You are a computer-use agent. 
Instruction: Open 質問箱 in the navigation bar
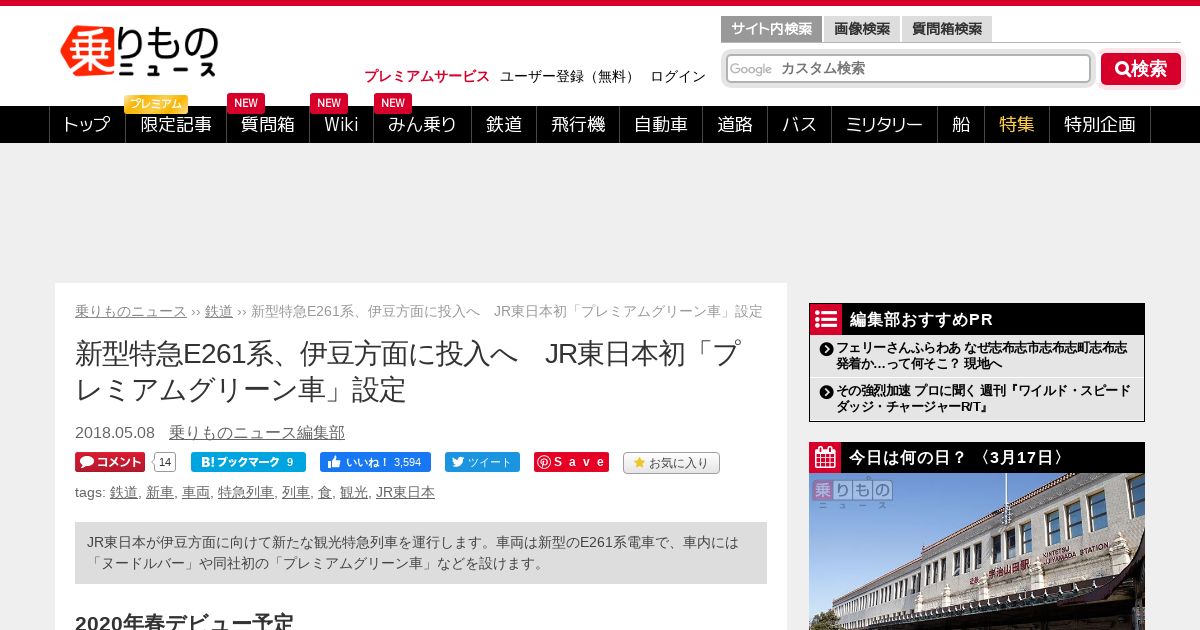click(268, 125)
